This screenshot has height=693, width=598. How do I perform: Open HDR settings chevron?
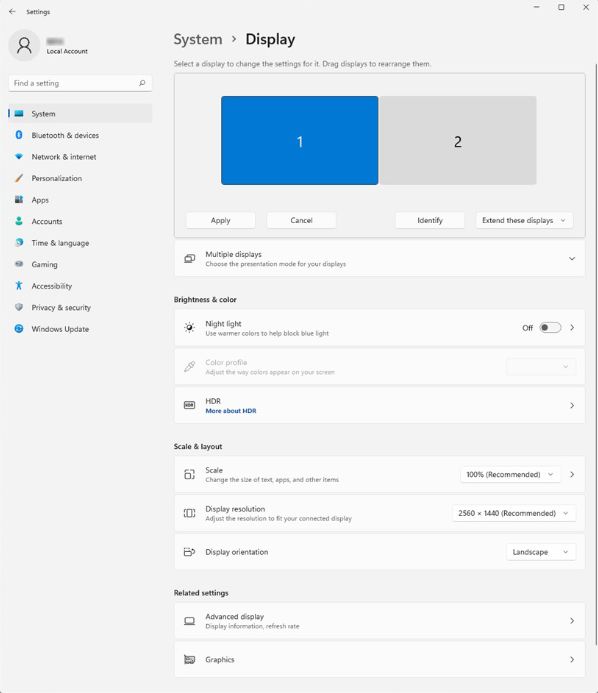coord(572,405)
